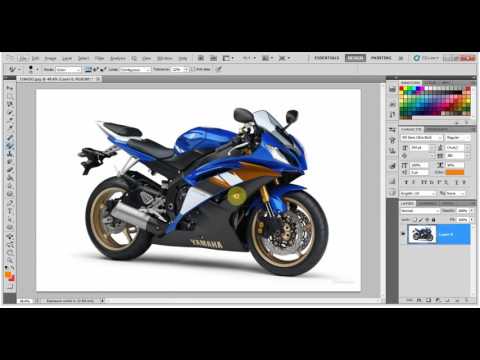The image size is (480, 360).
Task: Open the tool preset picker
Action: pos(15,69)
